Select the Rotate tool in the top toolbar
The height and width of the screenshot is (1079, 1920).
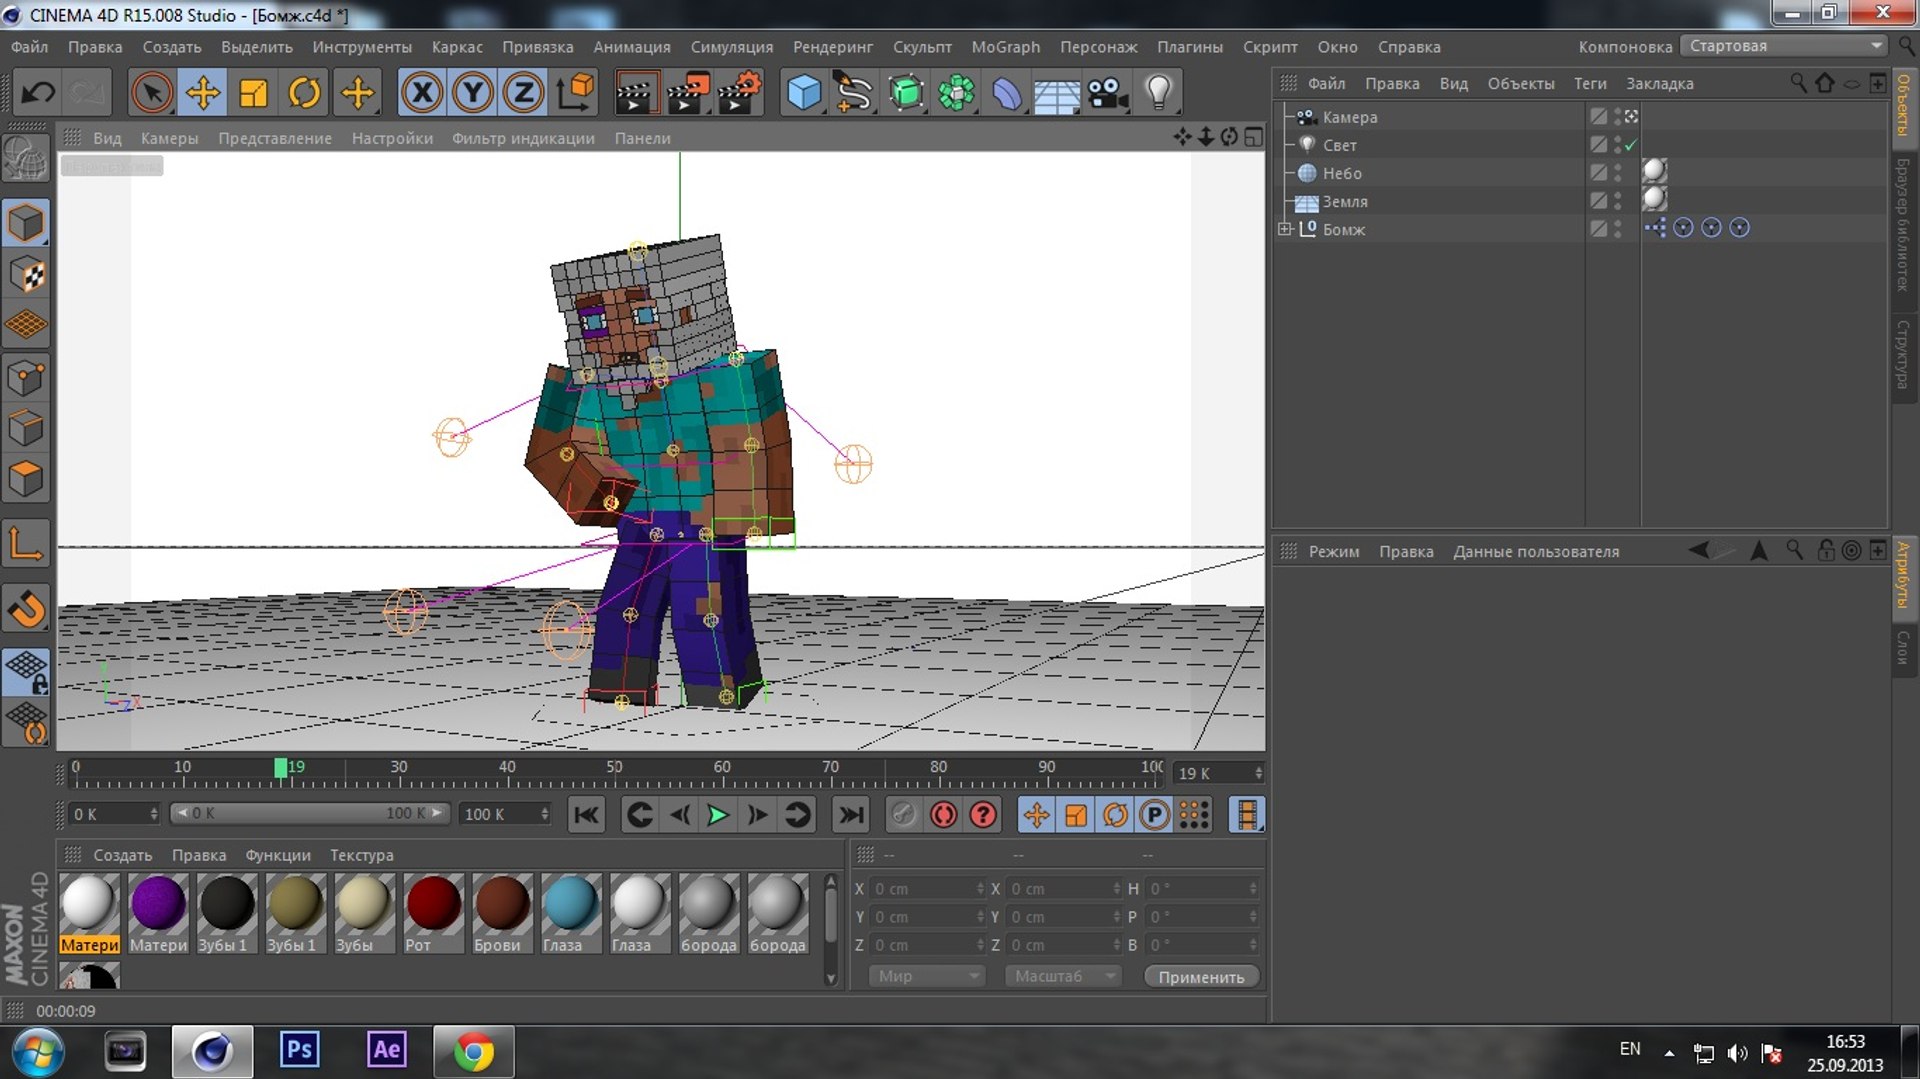click(305, 93)
